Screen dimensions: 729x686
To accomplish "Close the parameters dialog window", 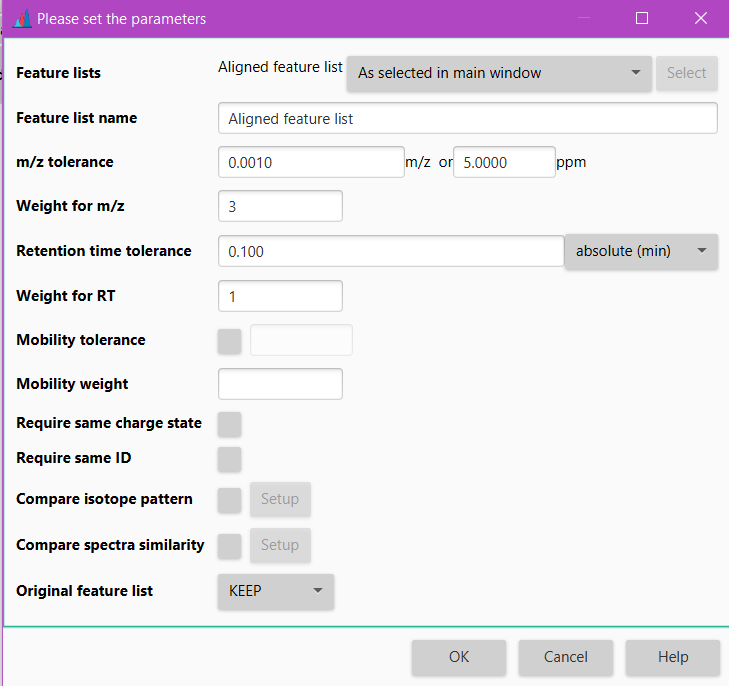I will (x=701, y=18).
